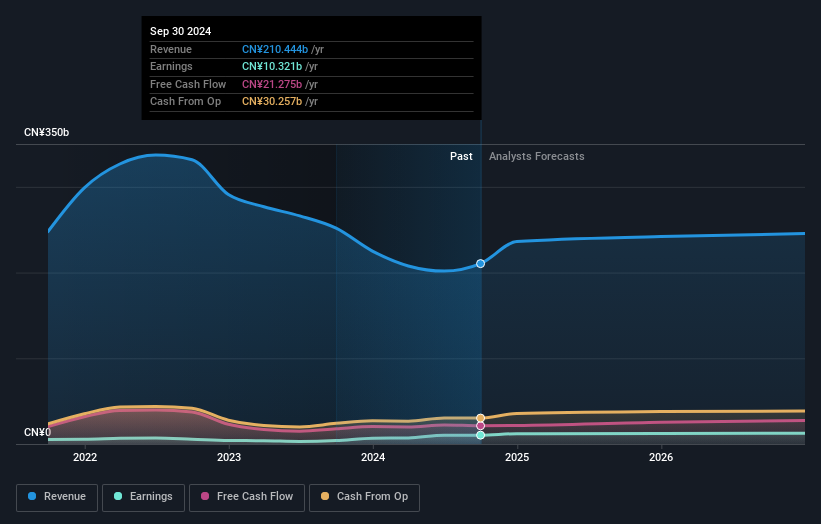Viewport: 821px width, 524px height.
Task: Click the 2023 x-axis label
Action: click(x=229, y=457)
